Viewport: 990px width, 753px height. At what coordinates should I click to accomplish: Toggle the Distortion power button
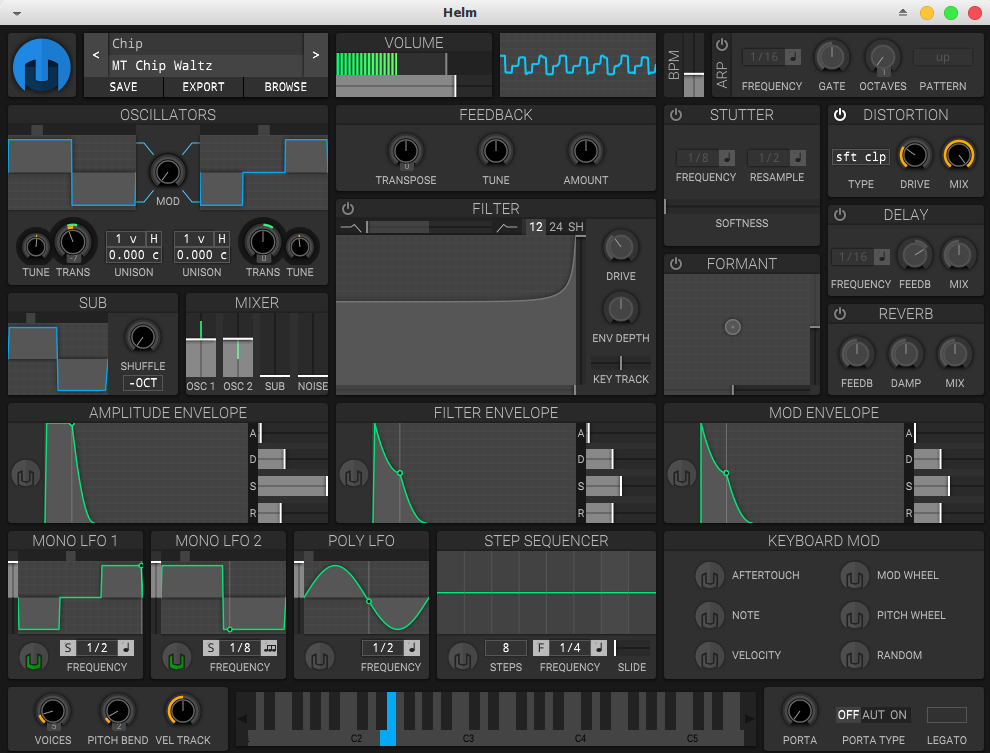pyautogui.click(x=840, y=115)
